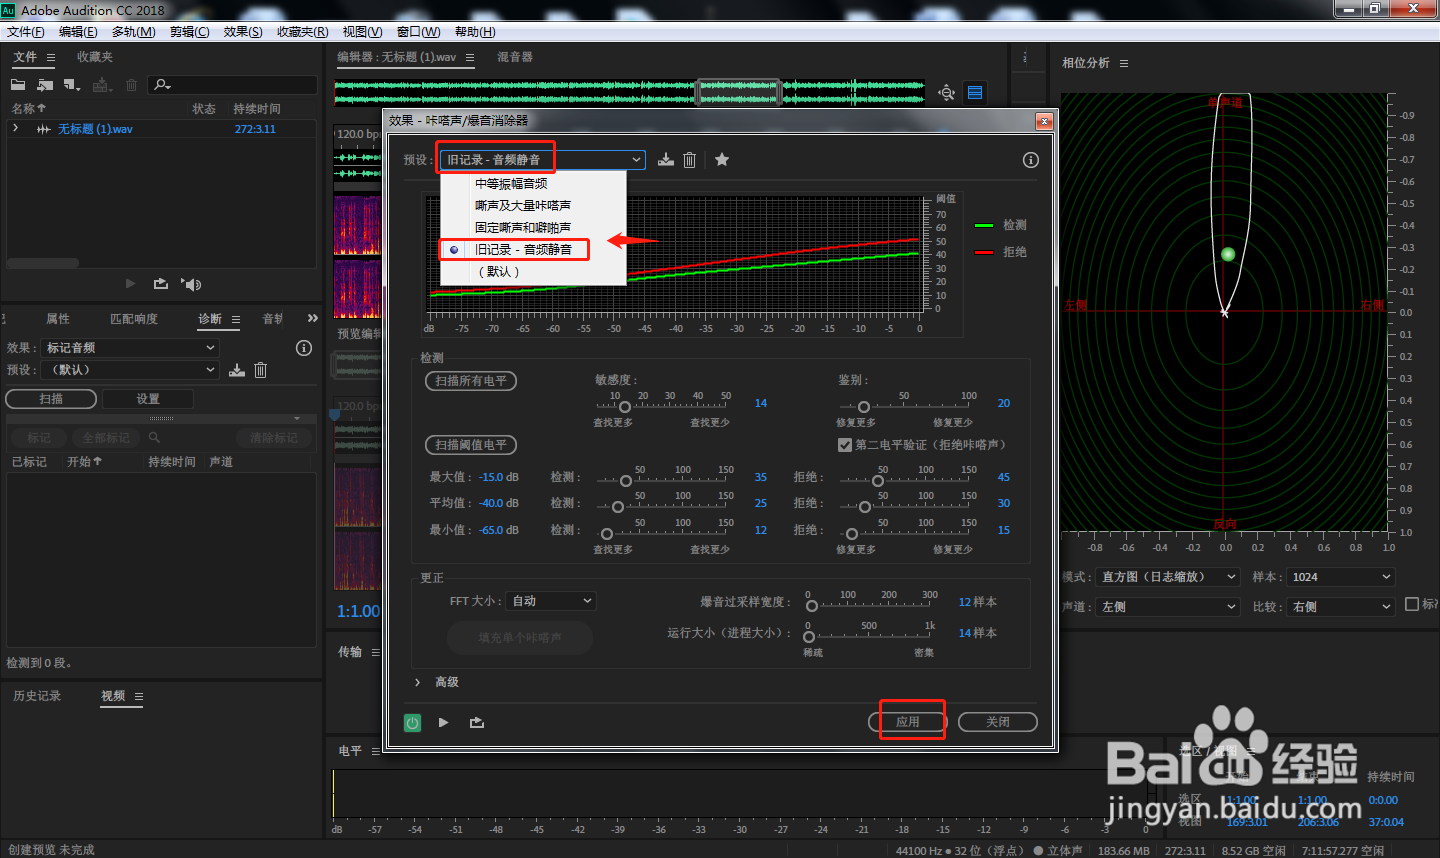Open effect dropdown in Diagnostics panel

130,348
